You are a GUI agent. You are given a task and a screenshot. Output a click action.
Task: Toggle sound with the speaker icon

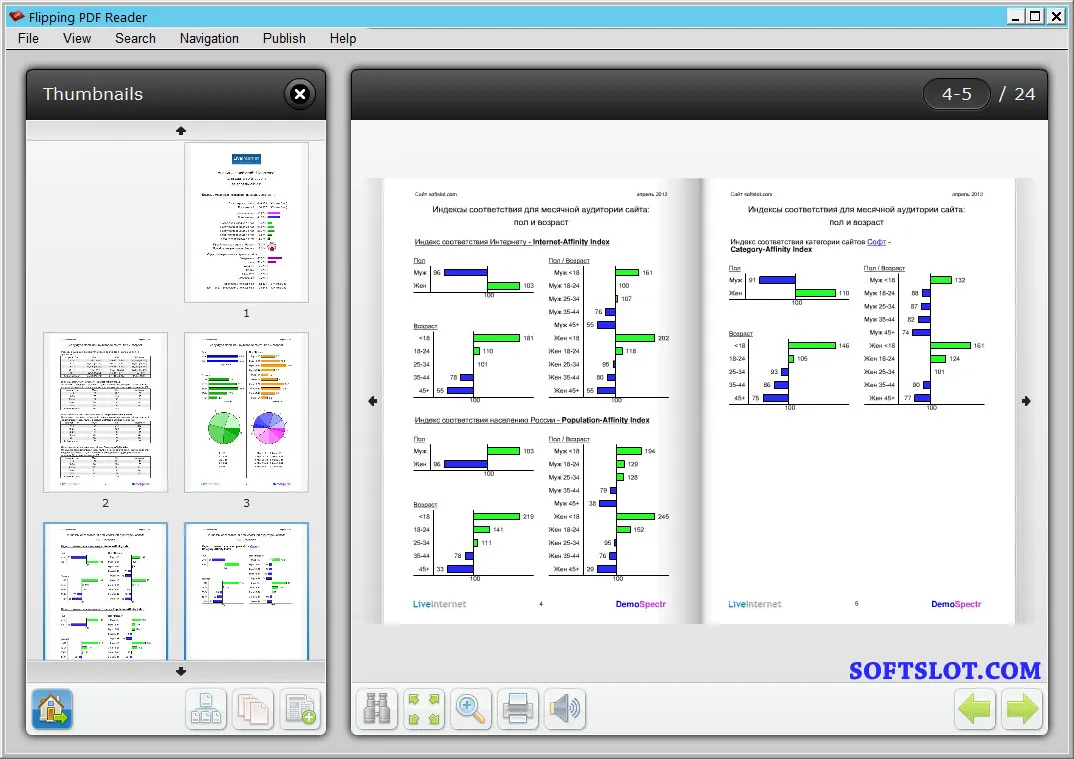click(565, 709)
